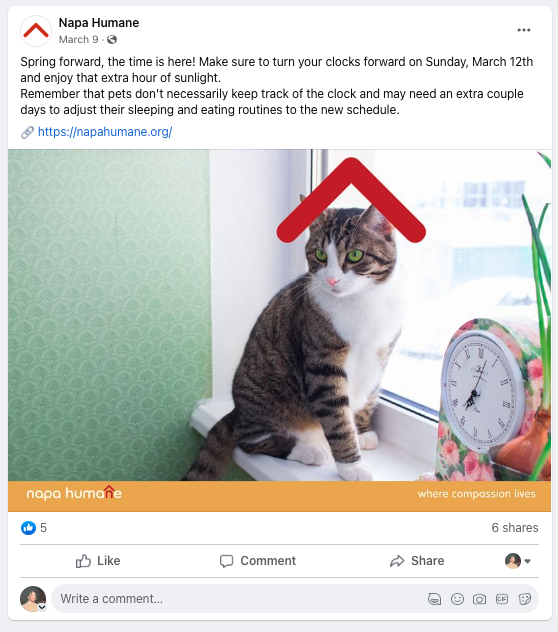Open the emoji picker in comment box
The height and width of the screenshot is (632, 558).
tap(457, 599)
